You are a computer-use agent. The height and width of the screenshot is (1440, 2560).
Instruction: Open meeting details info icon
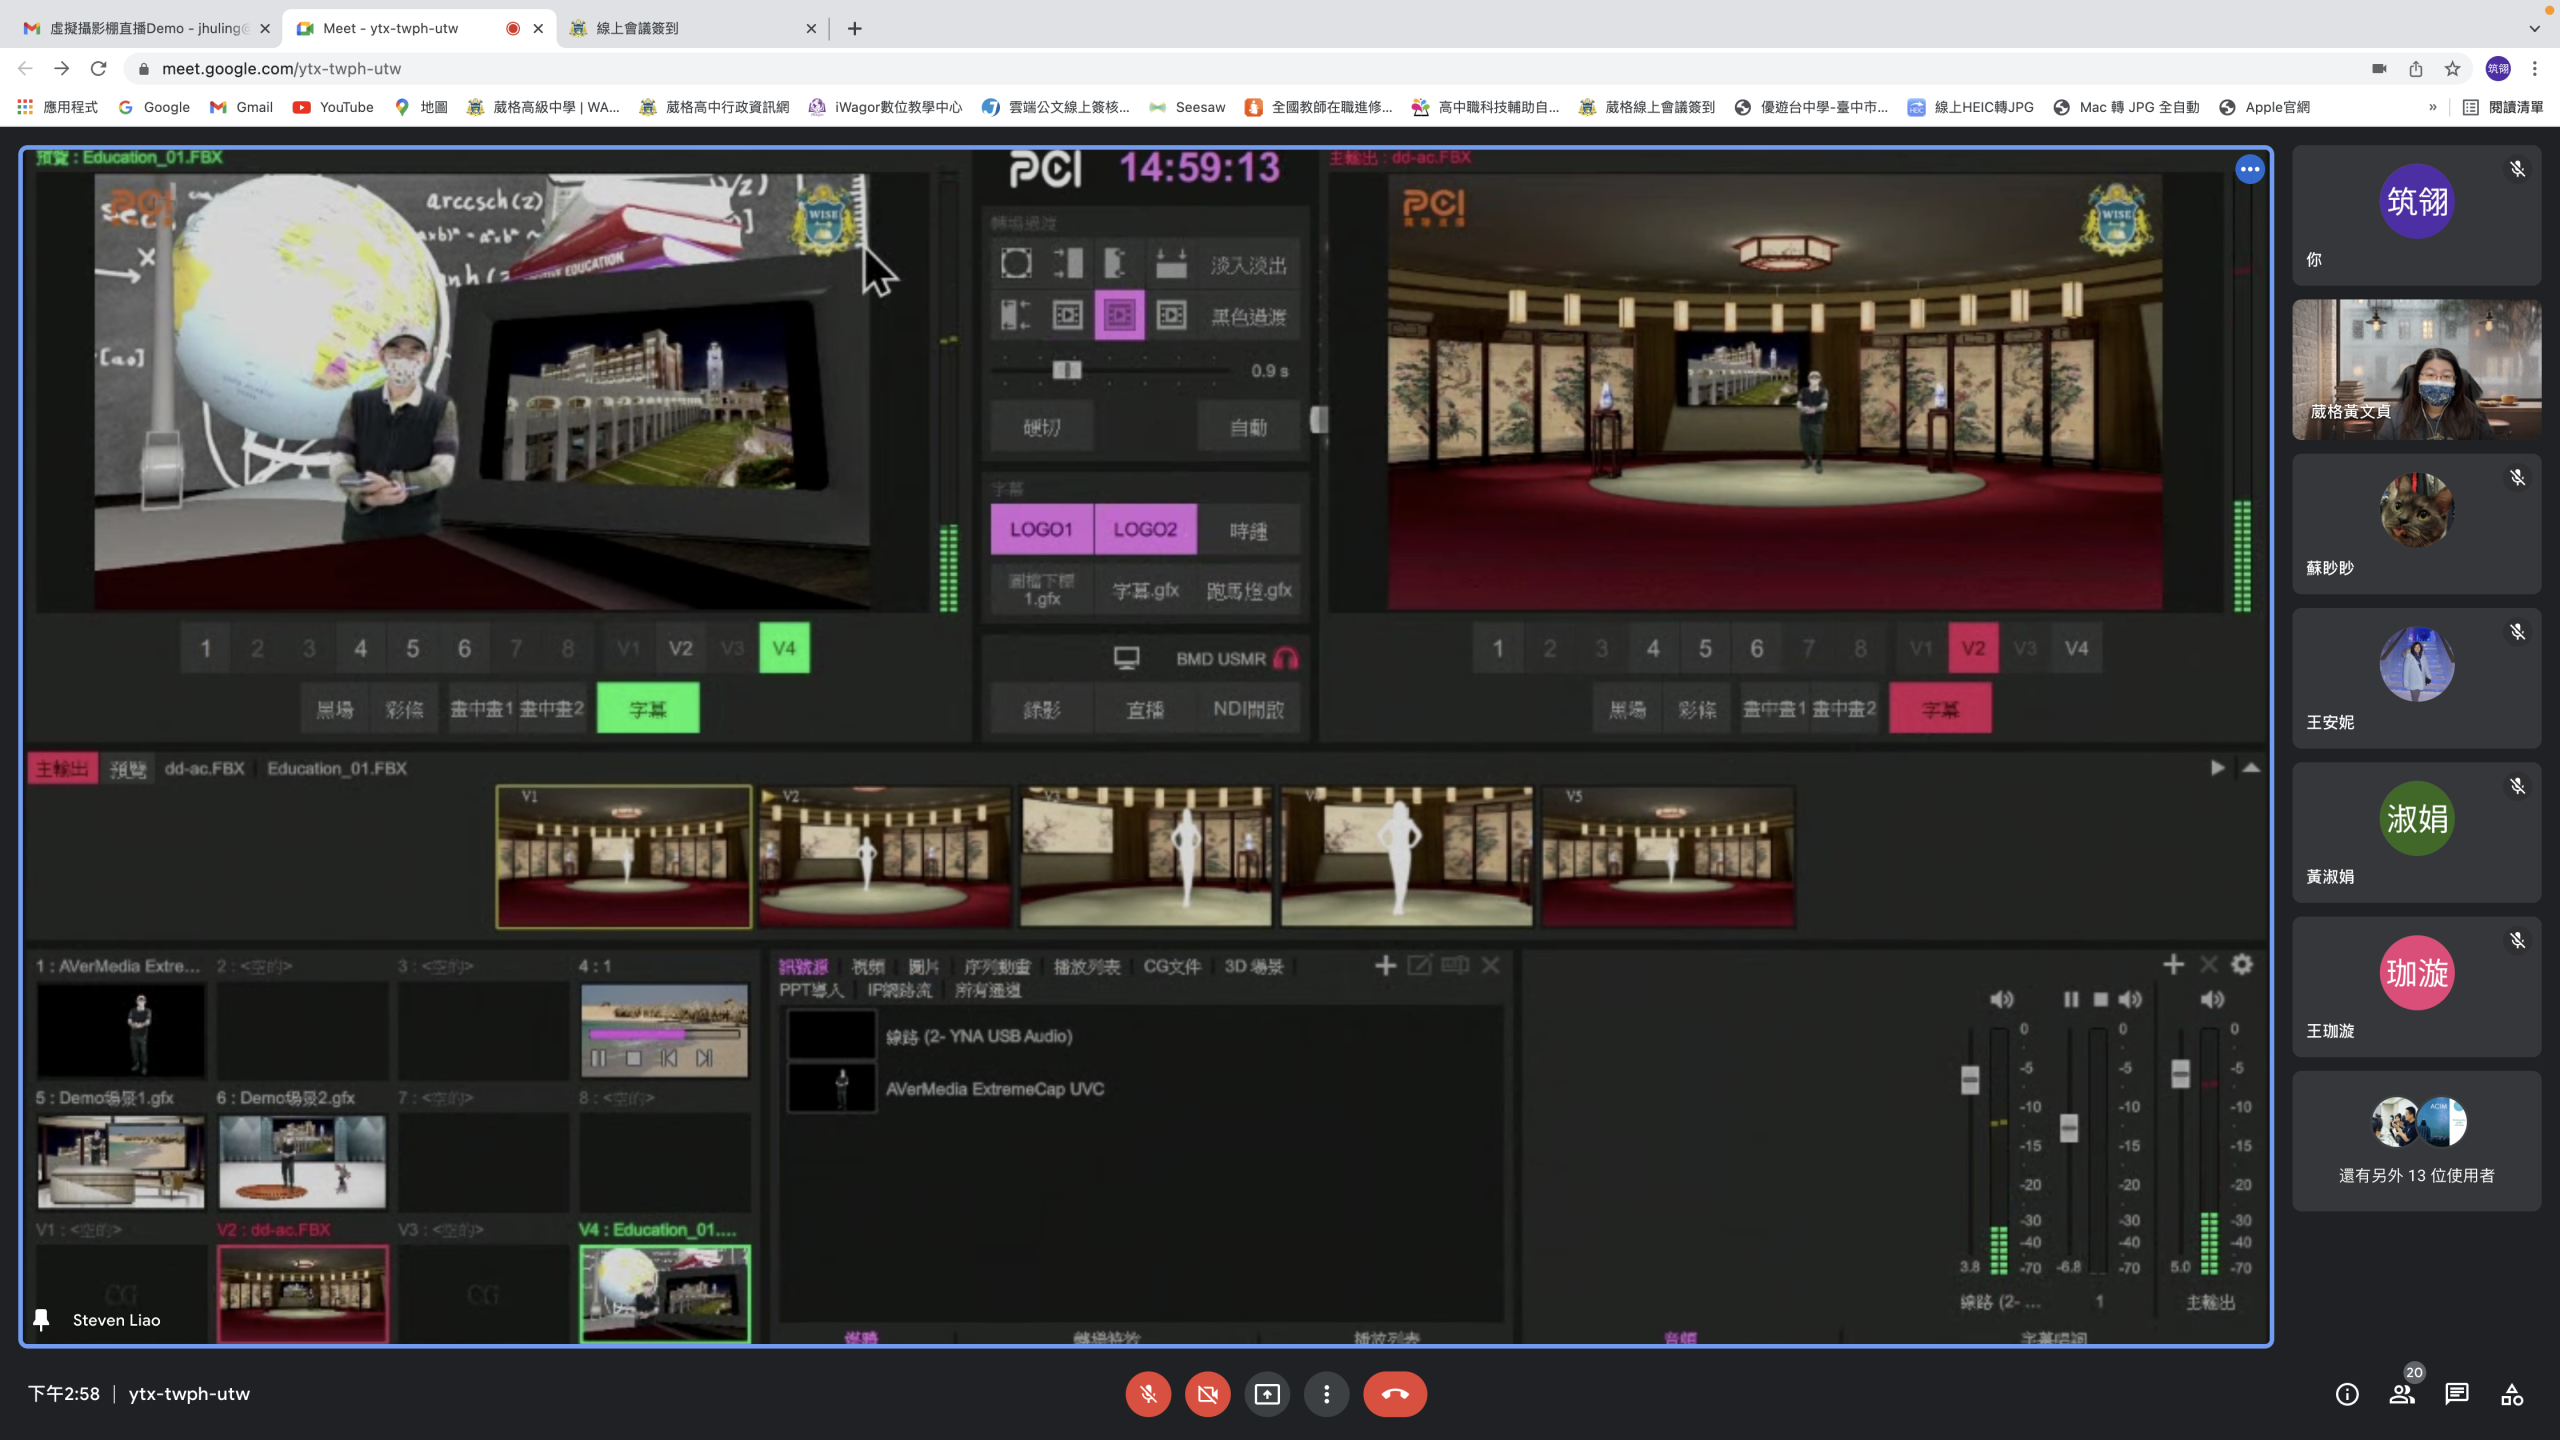pos(2346,1394)
